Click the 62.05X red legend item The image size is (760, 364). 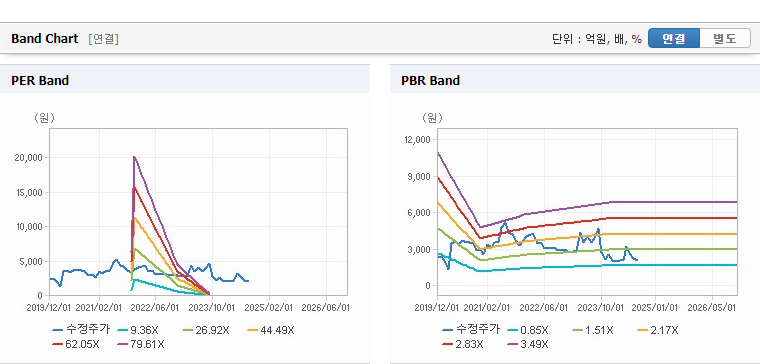click(x=76, y=344)
